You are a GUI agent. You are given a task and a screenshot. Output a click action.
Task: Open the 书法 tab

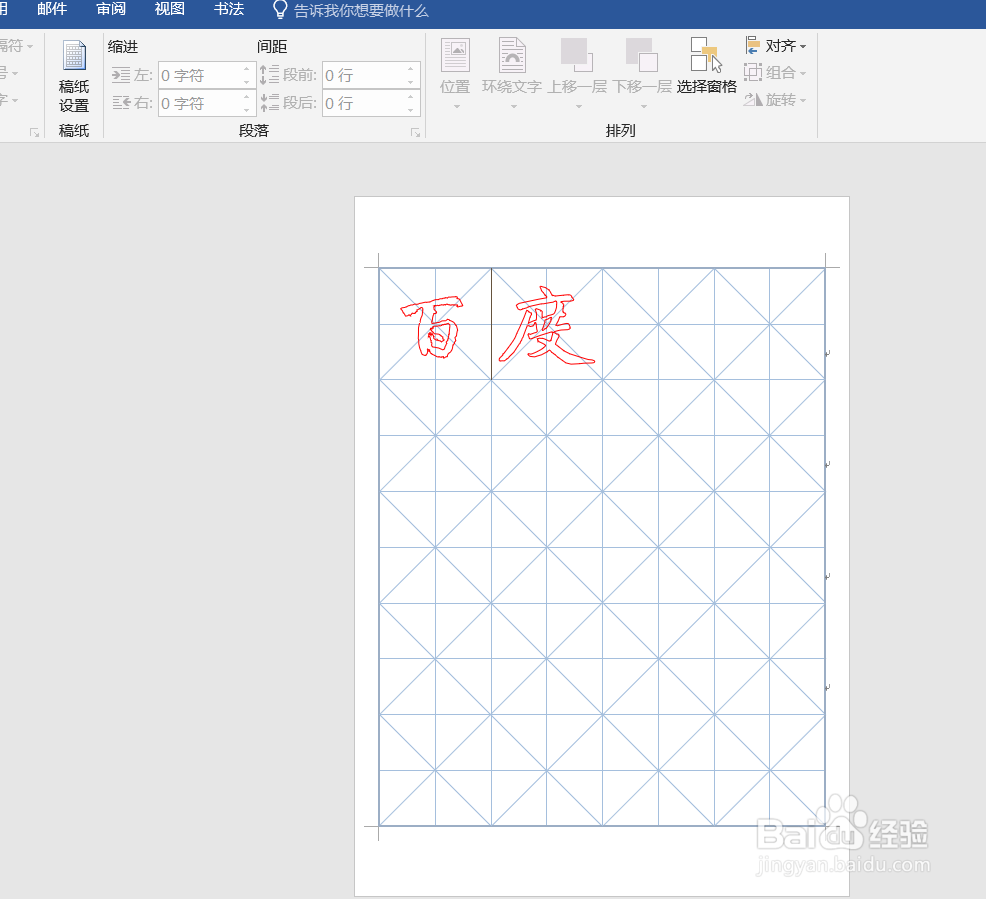pyautogui.click(x=229, y=9)
